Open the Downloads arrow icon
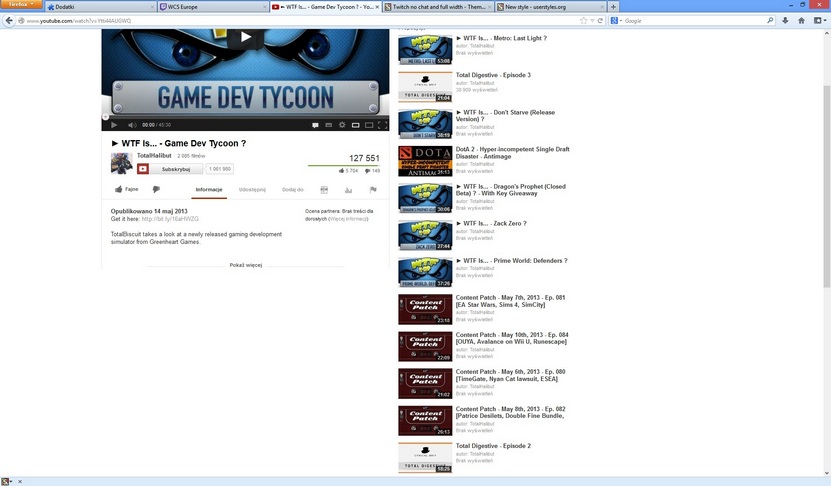The width and height of the screenshot is (831, 486). click(785, 21)
